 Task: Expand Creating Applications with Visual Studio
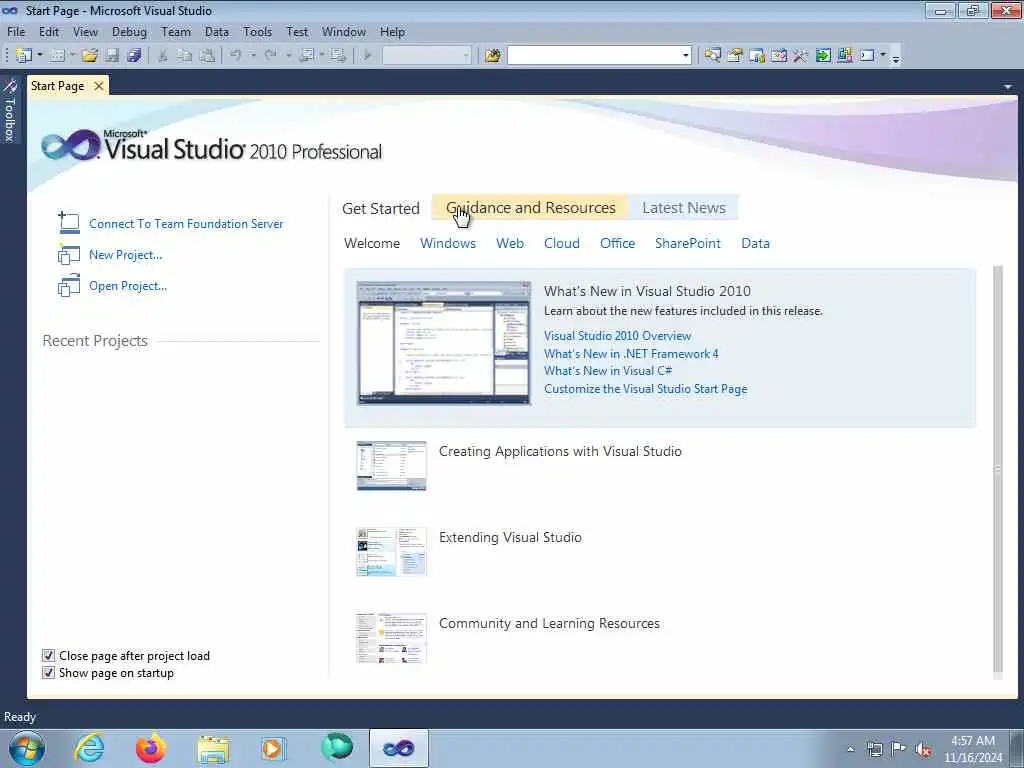560,451
